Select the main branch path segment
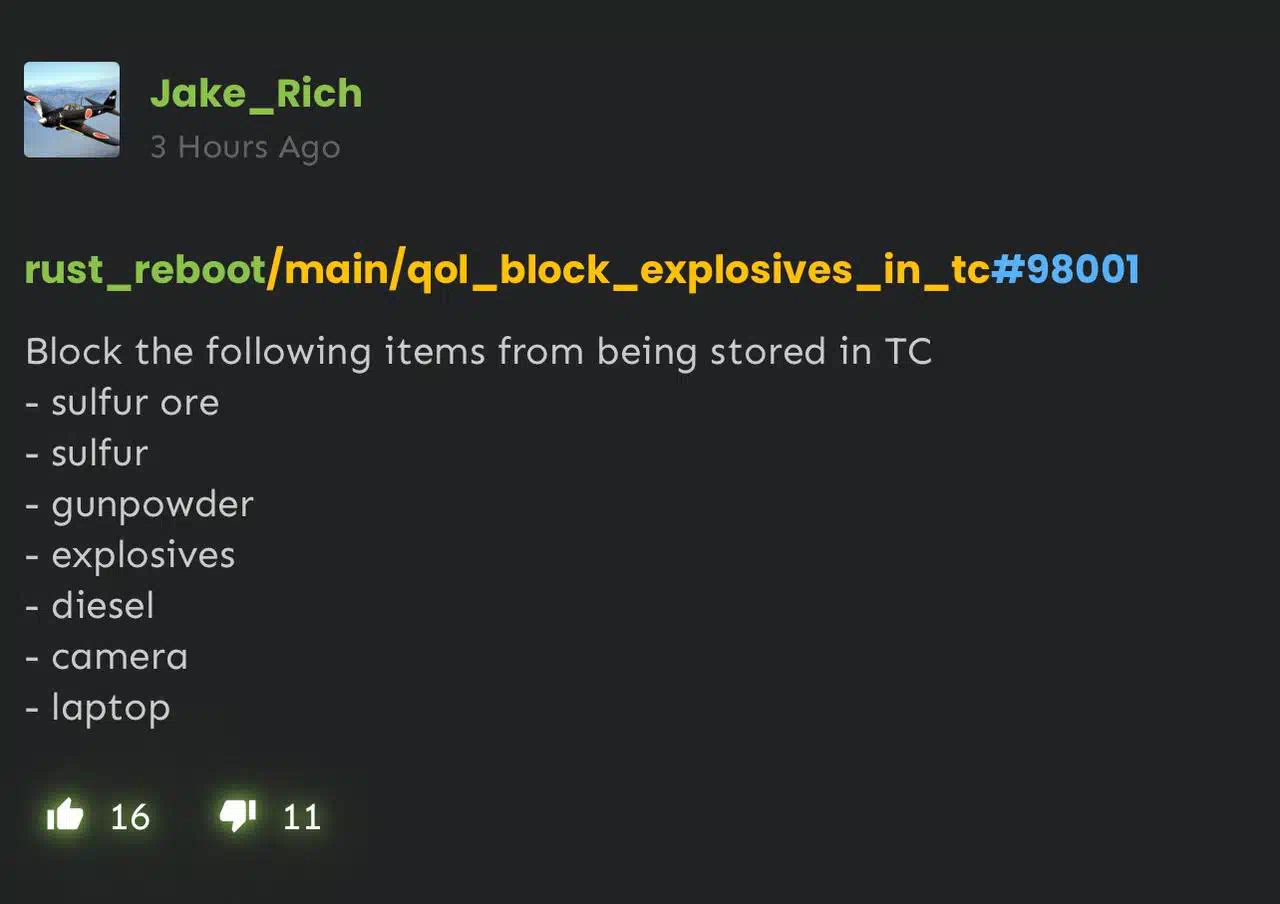The image size is (1280, 904). click(335, 270)
